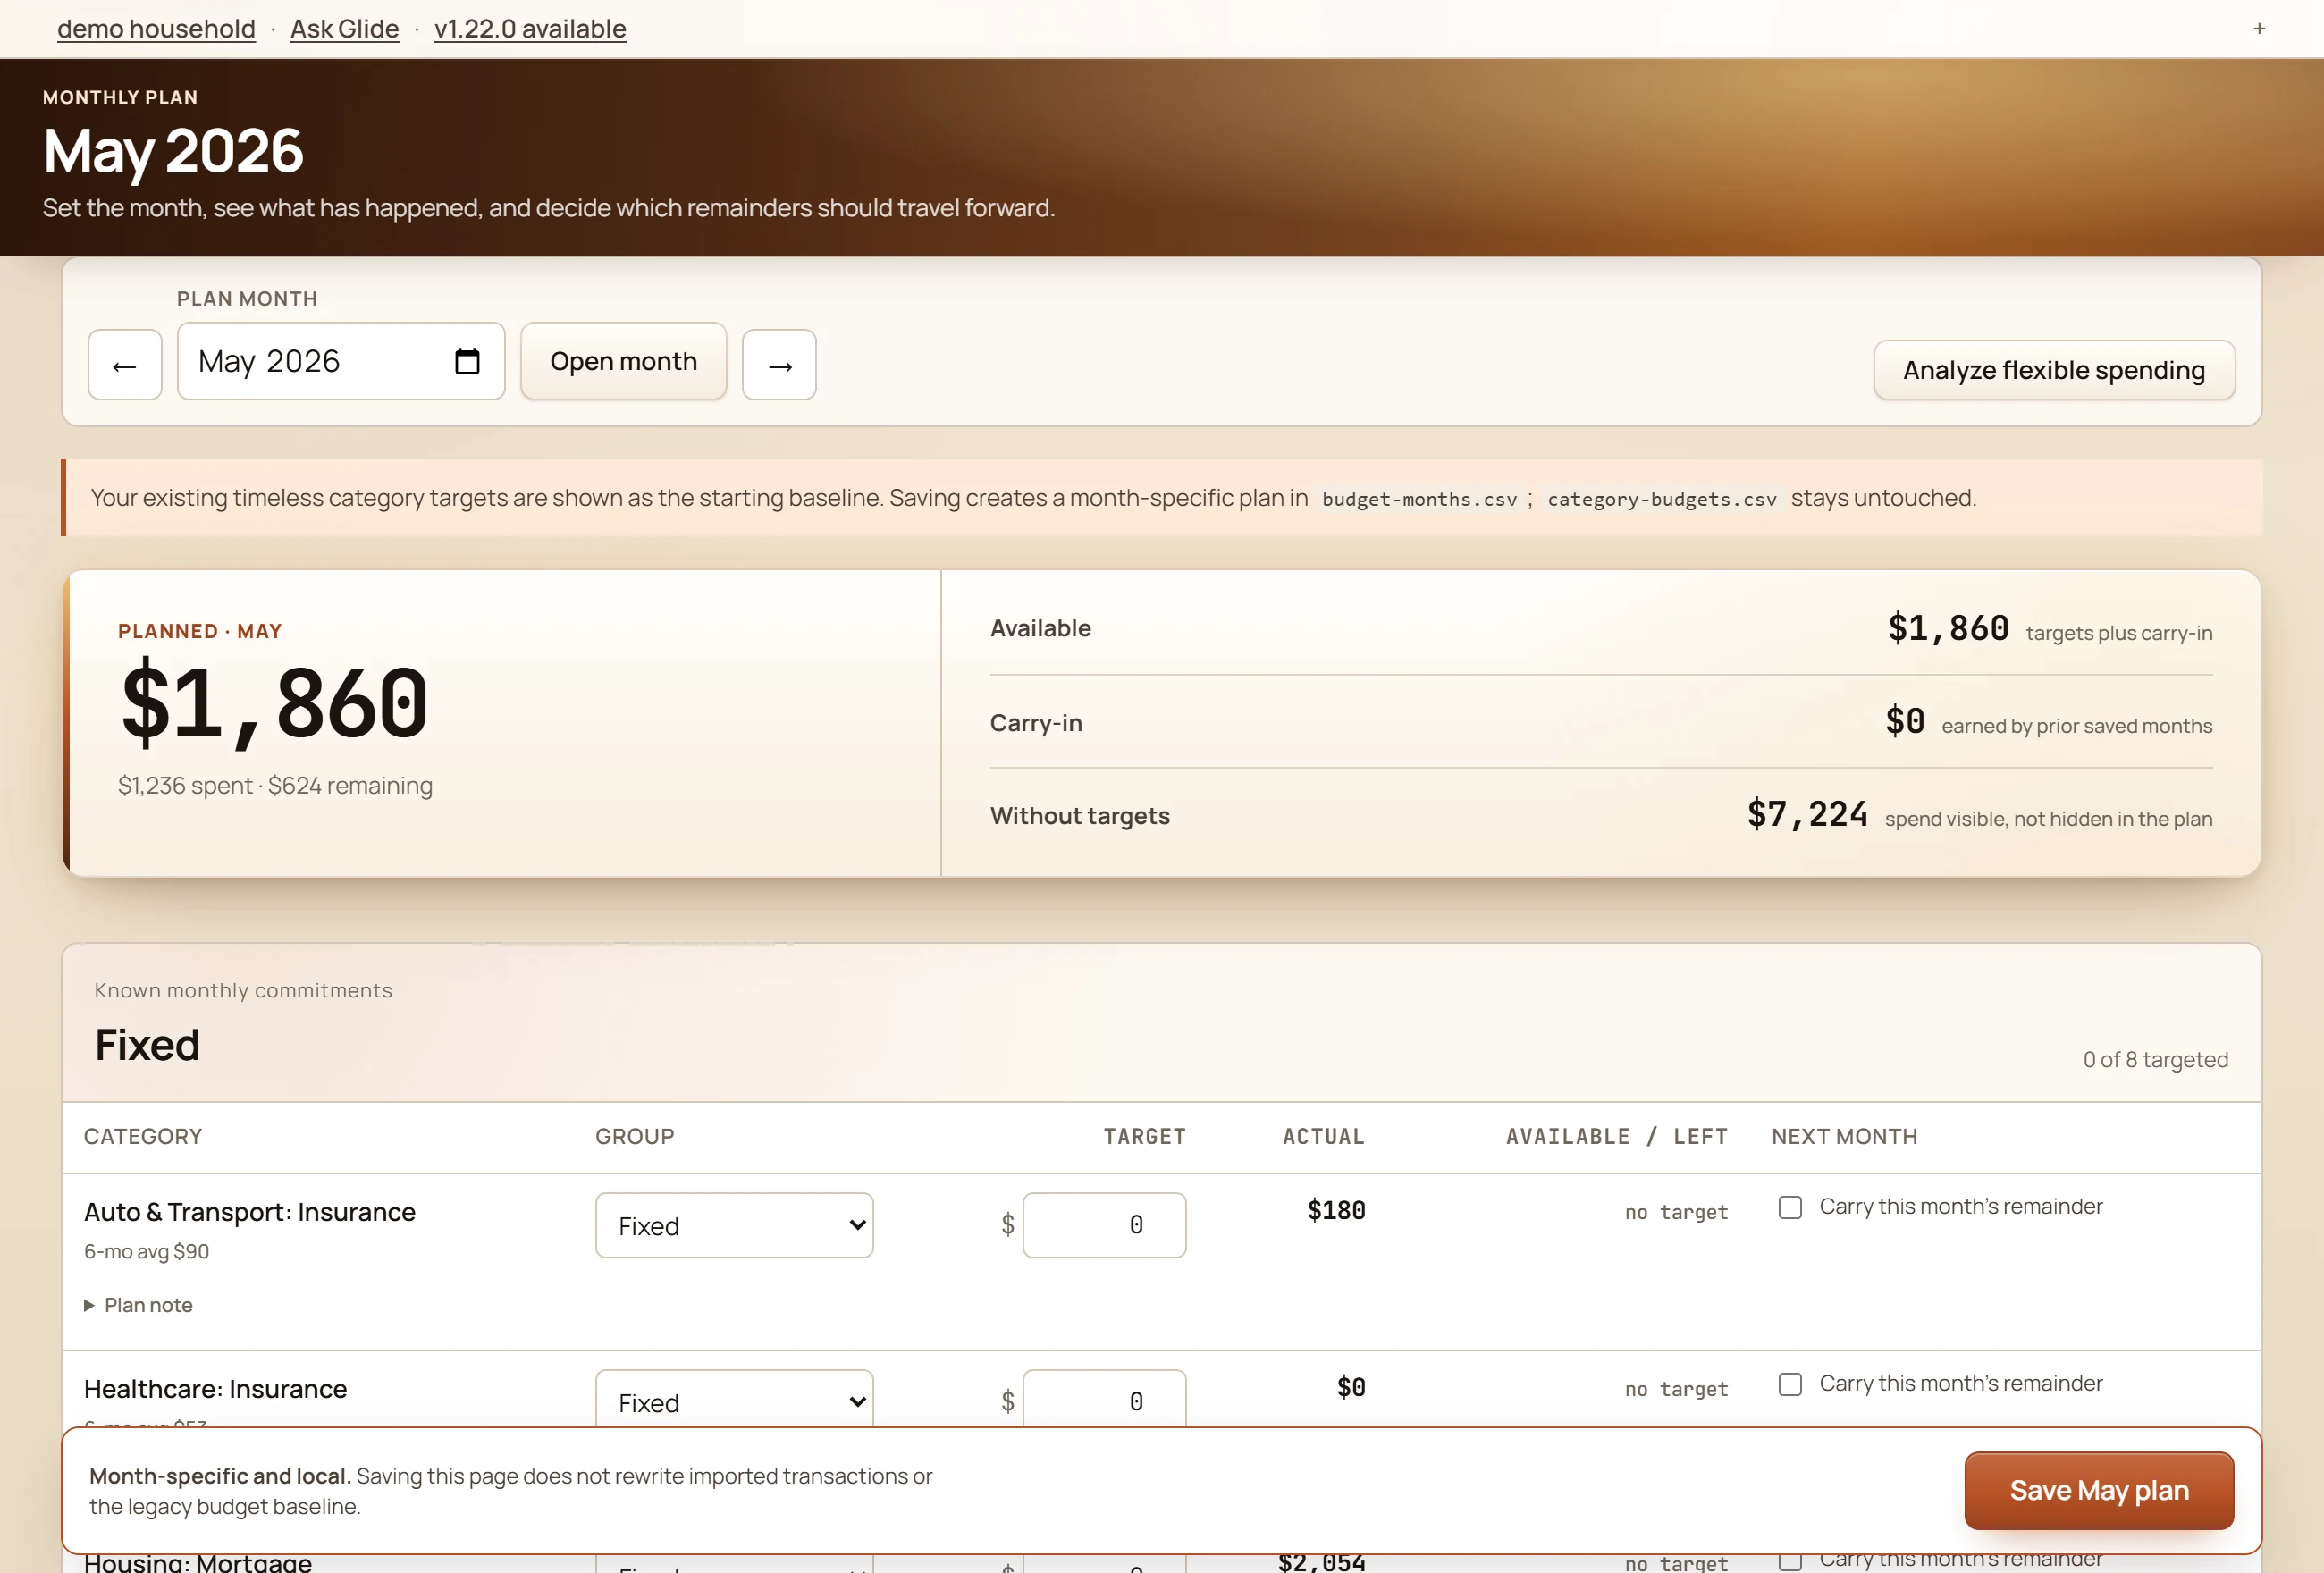The height and width of the screenshot is (1573, 2324).
Task: Open the calendar picker icon
Action: (467, 361)
